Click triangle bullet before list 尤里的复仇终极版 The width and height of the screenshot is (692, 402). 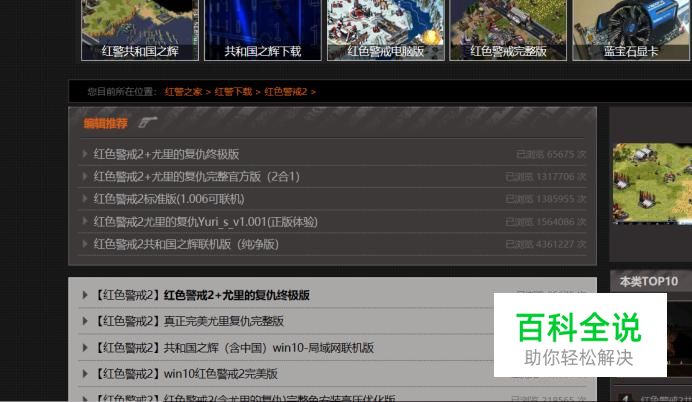pyautogui.click(x=85, y=295)
